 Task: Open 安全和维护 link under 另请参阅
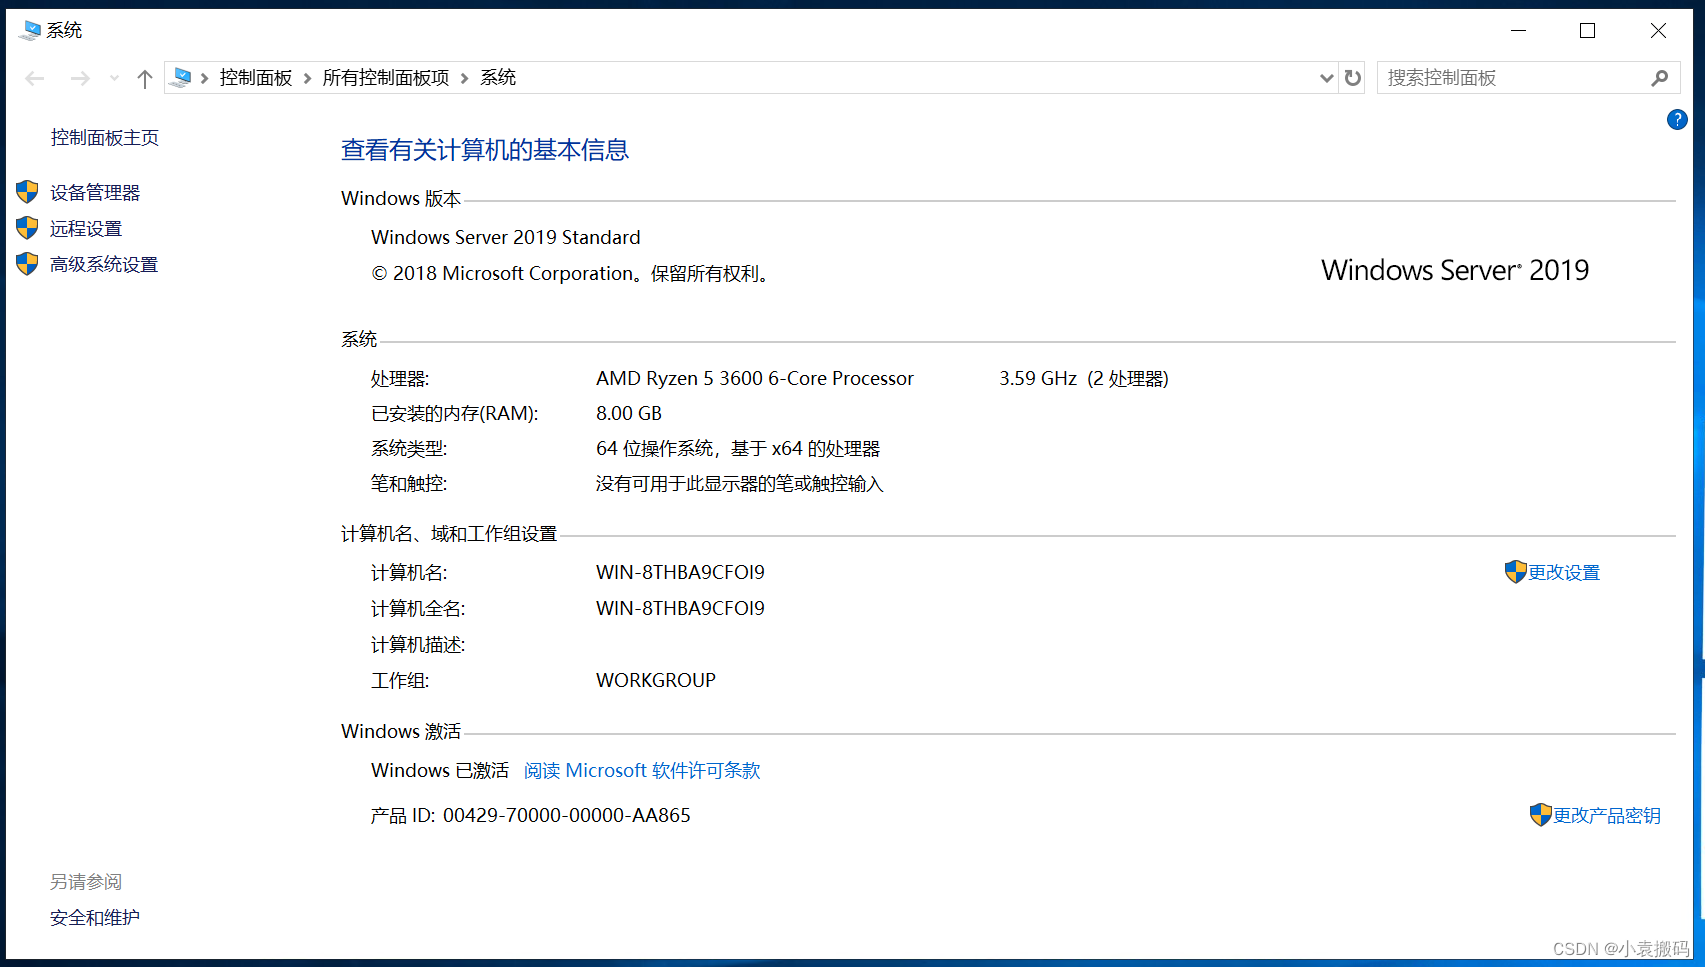coord(95,918)
